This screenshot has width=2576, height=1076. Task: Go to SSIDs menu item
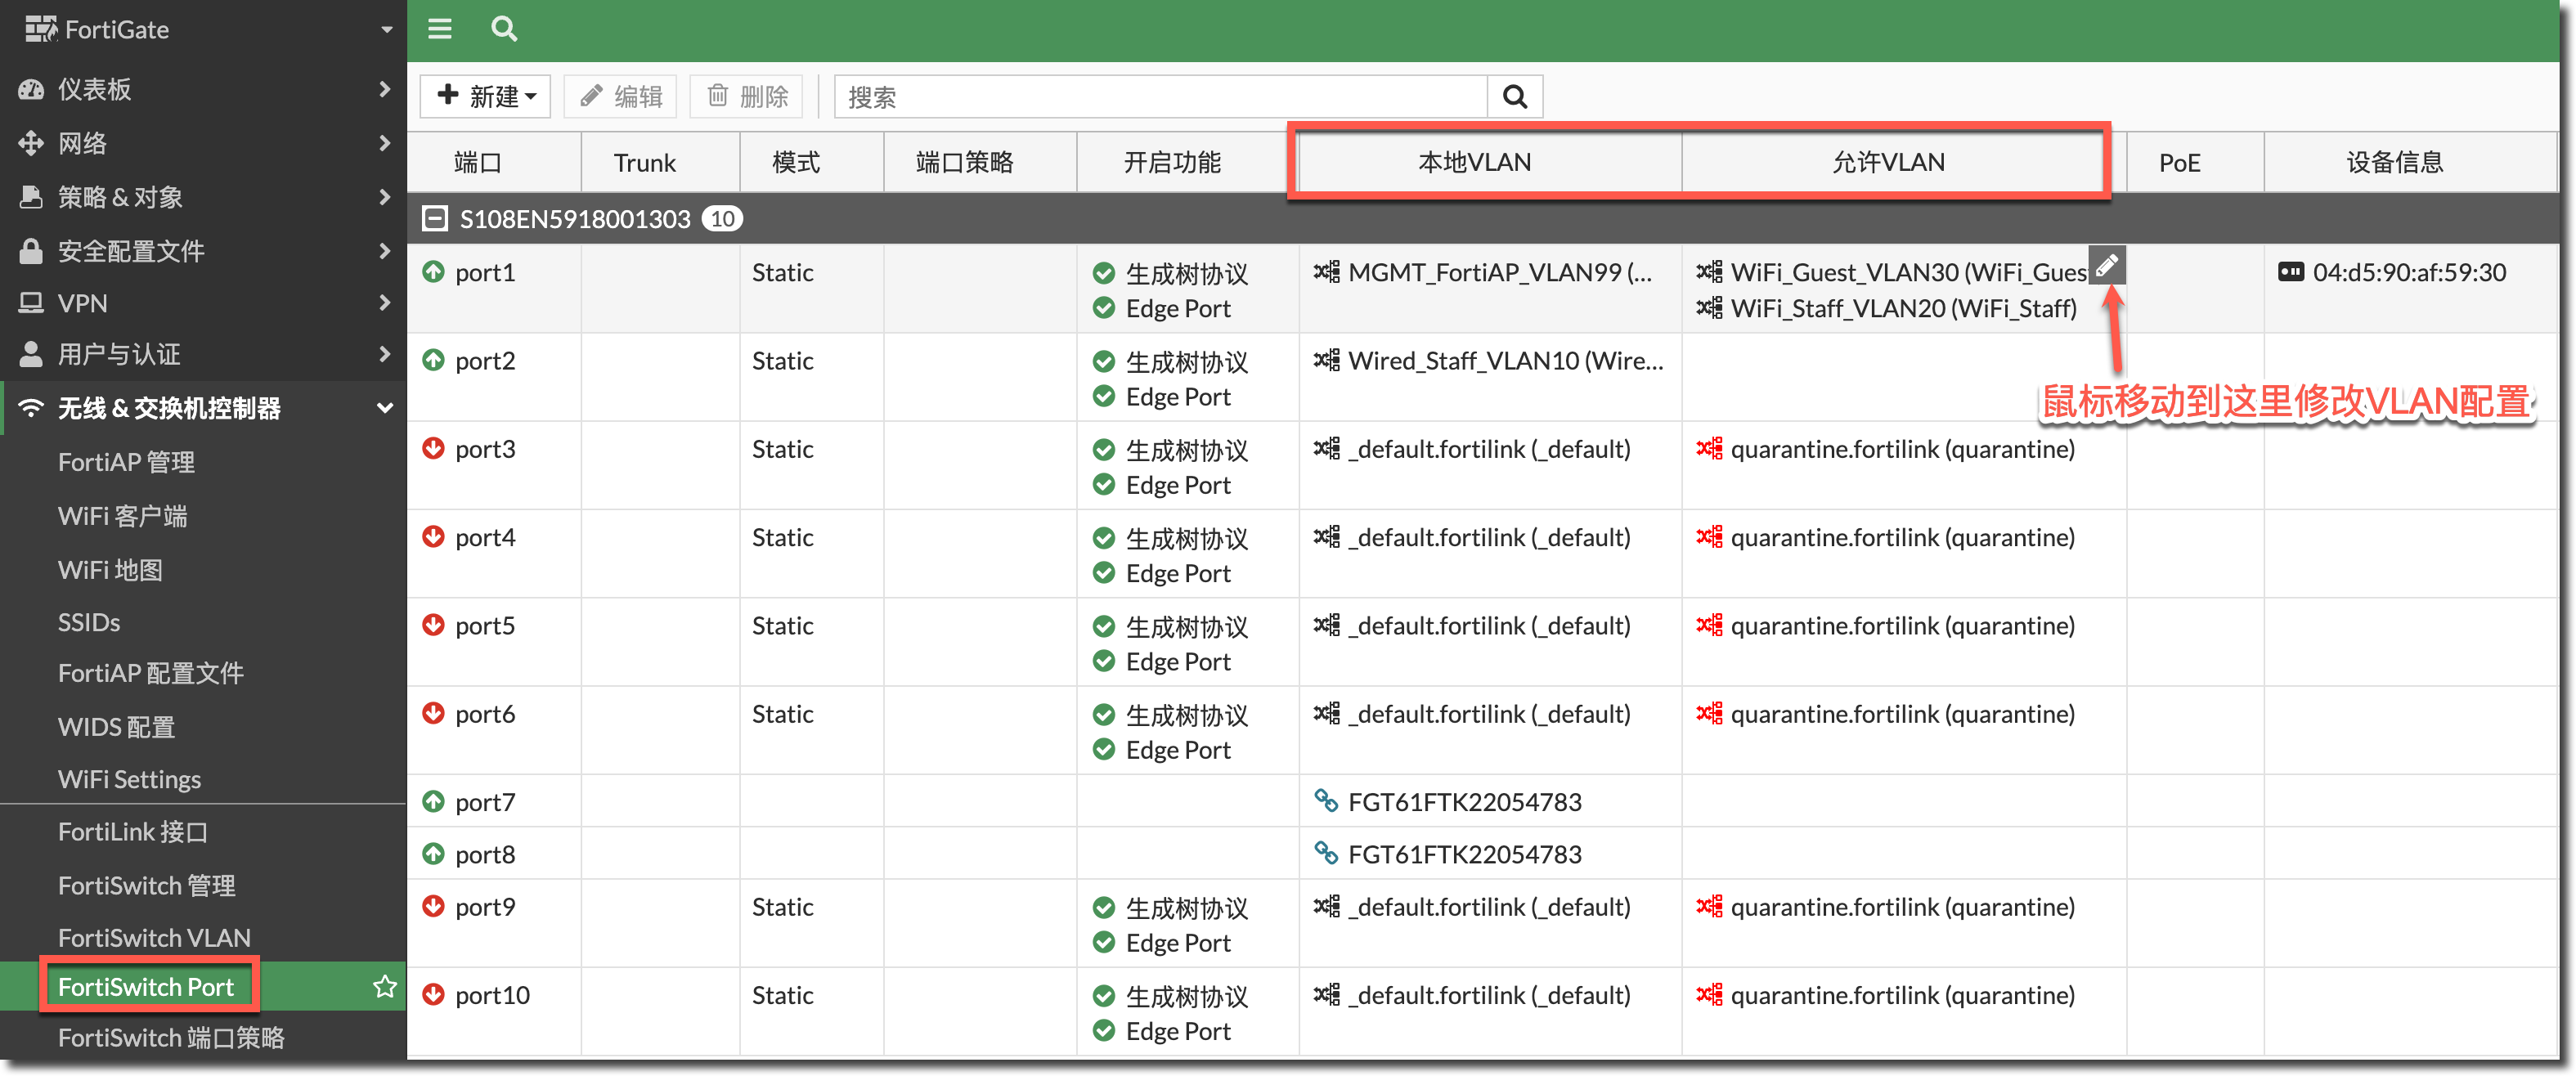[x=89, y=622]
